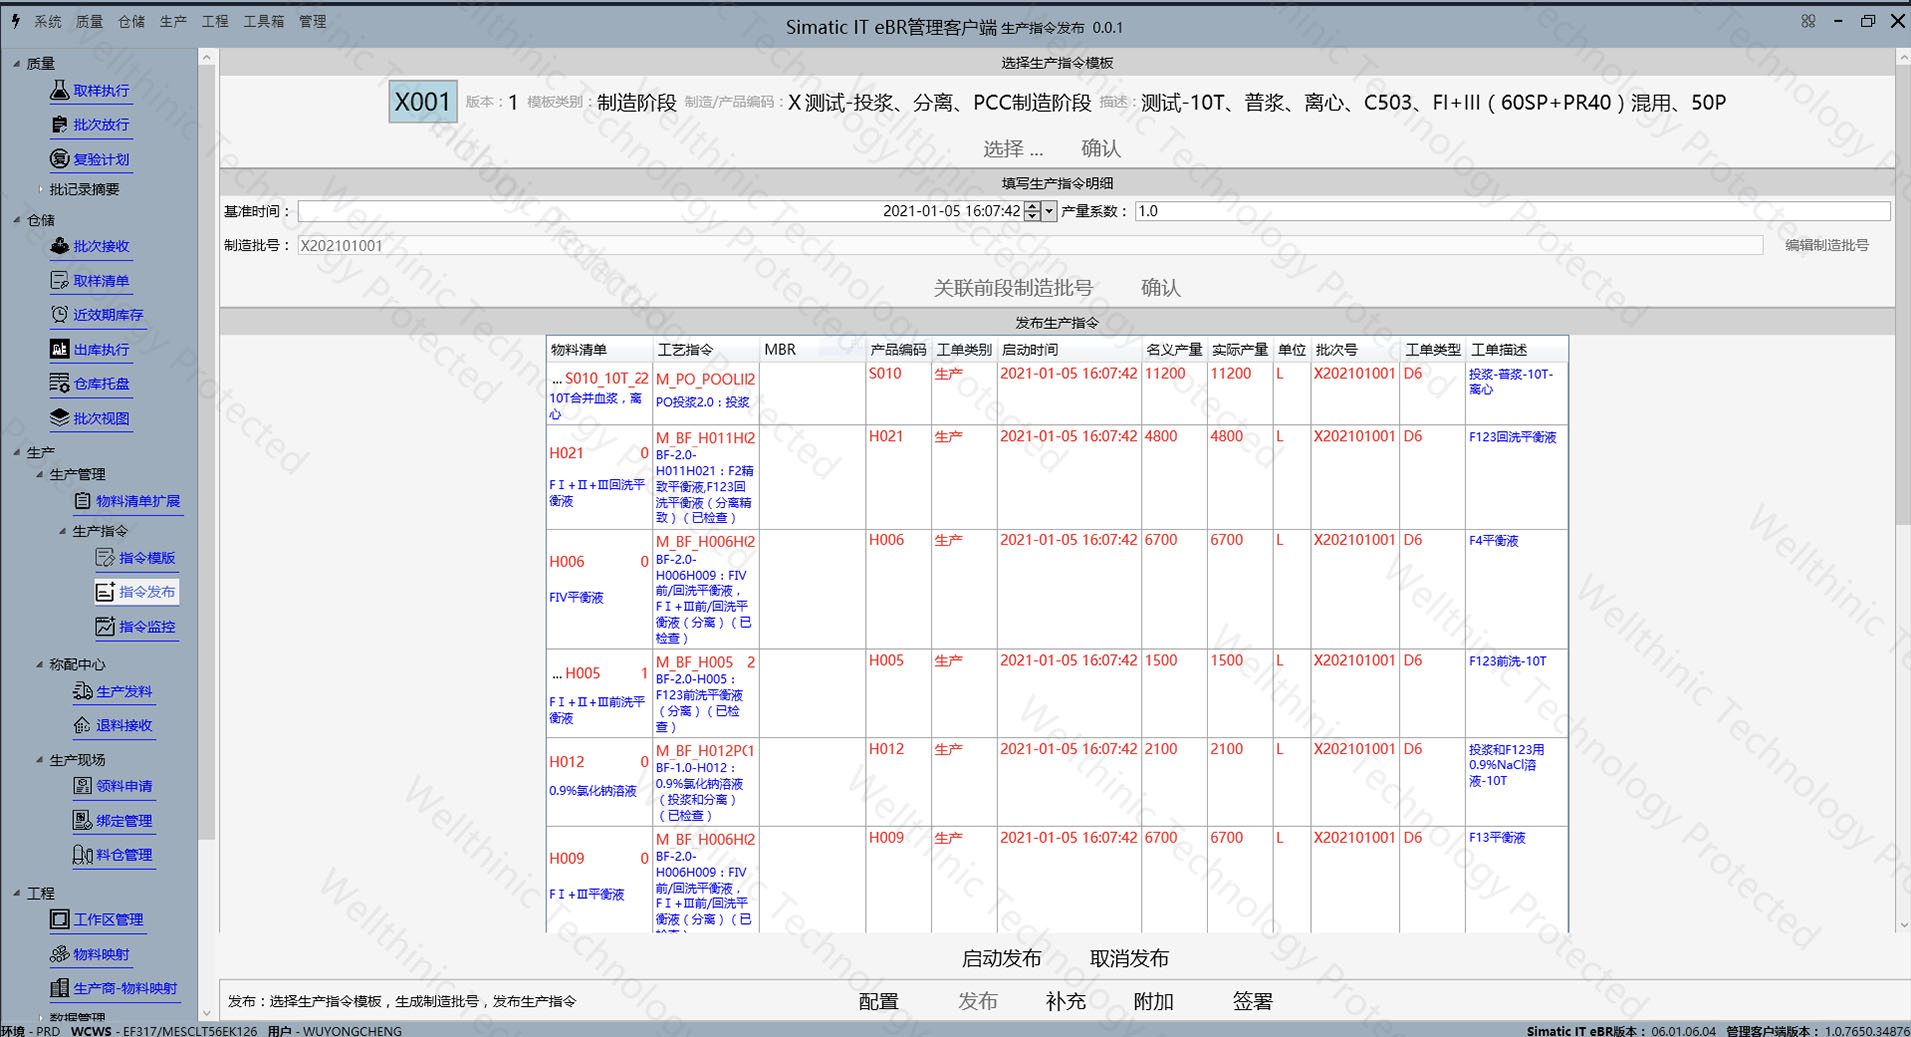The width and height of the screenshot is (1911, 1037).
Task: Select 指令发布 instruction release icon
Action: pos(106,592)
